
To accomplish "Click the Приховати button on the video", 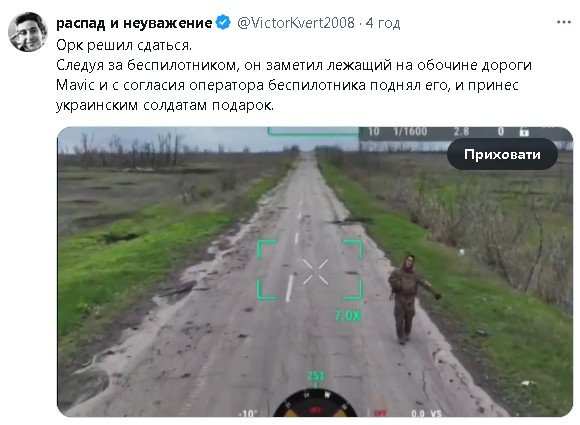I will click(x=502, y=154).
